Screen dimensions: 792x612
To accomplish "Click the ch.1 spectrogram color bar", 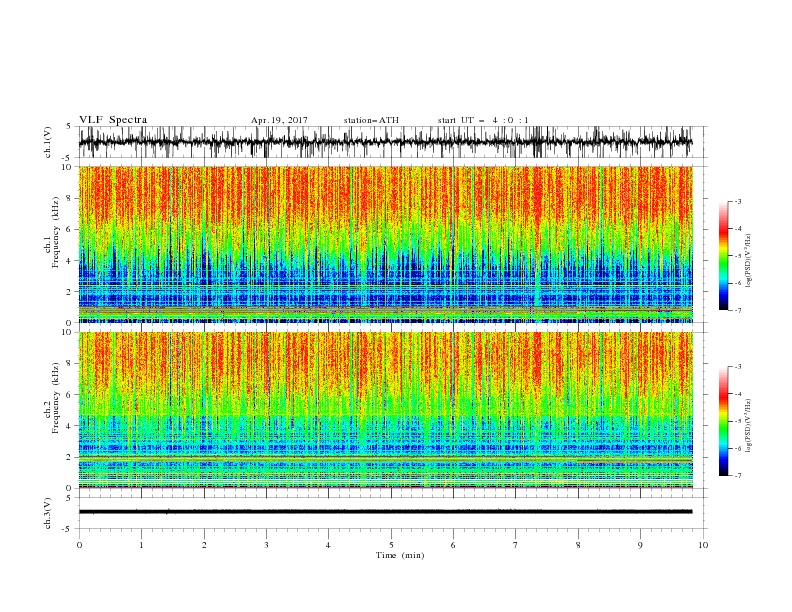I will 723,255.
